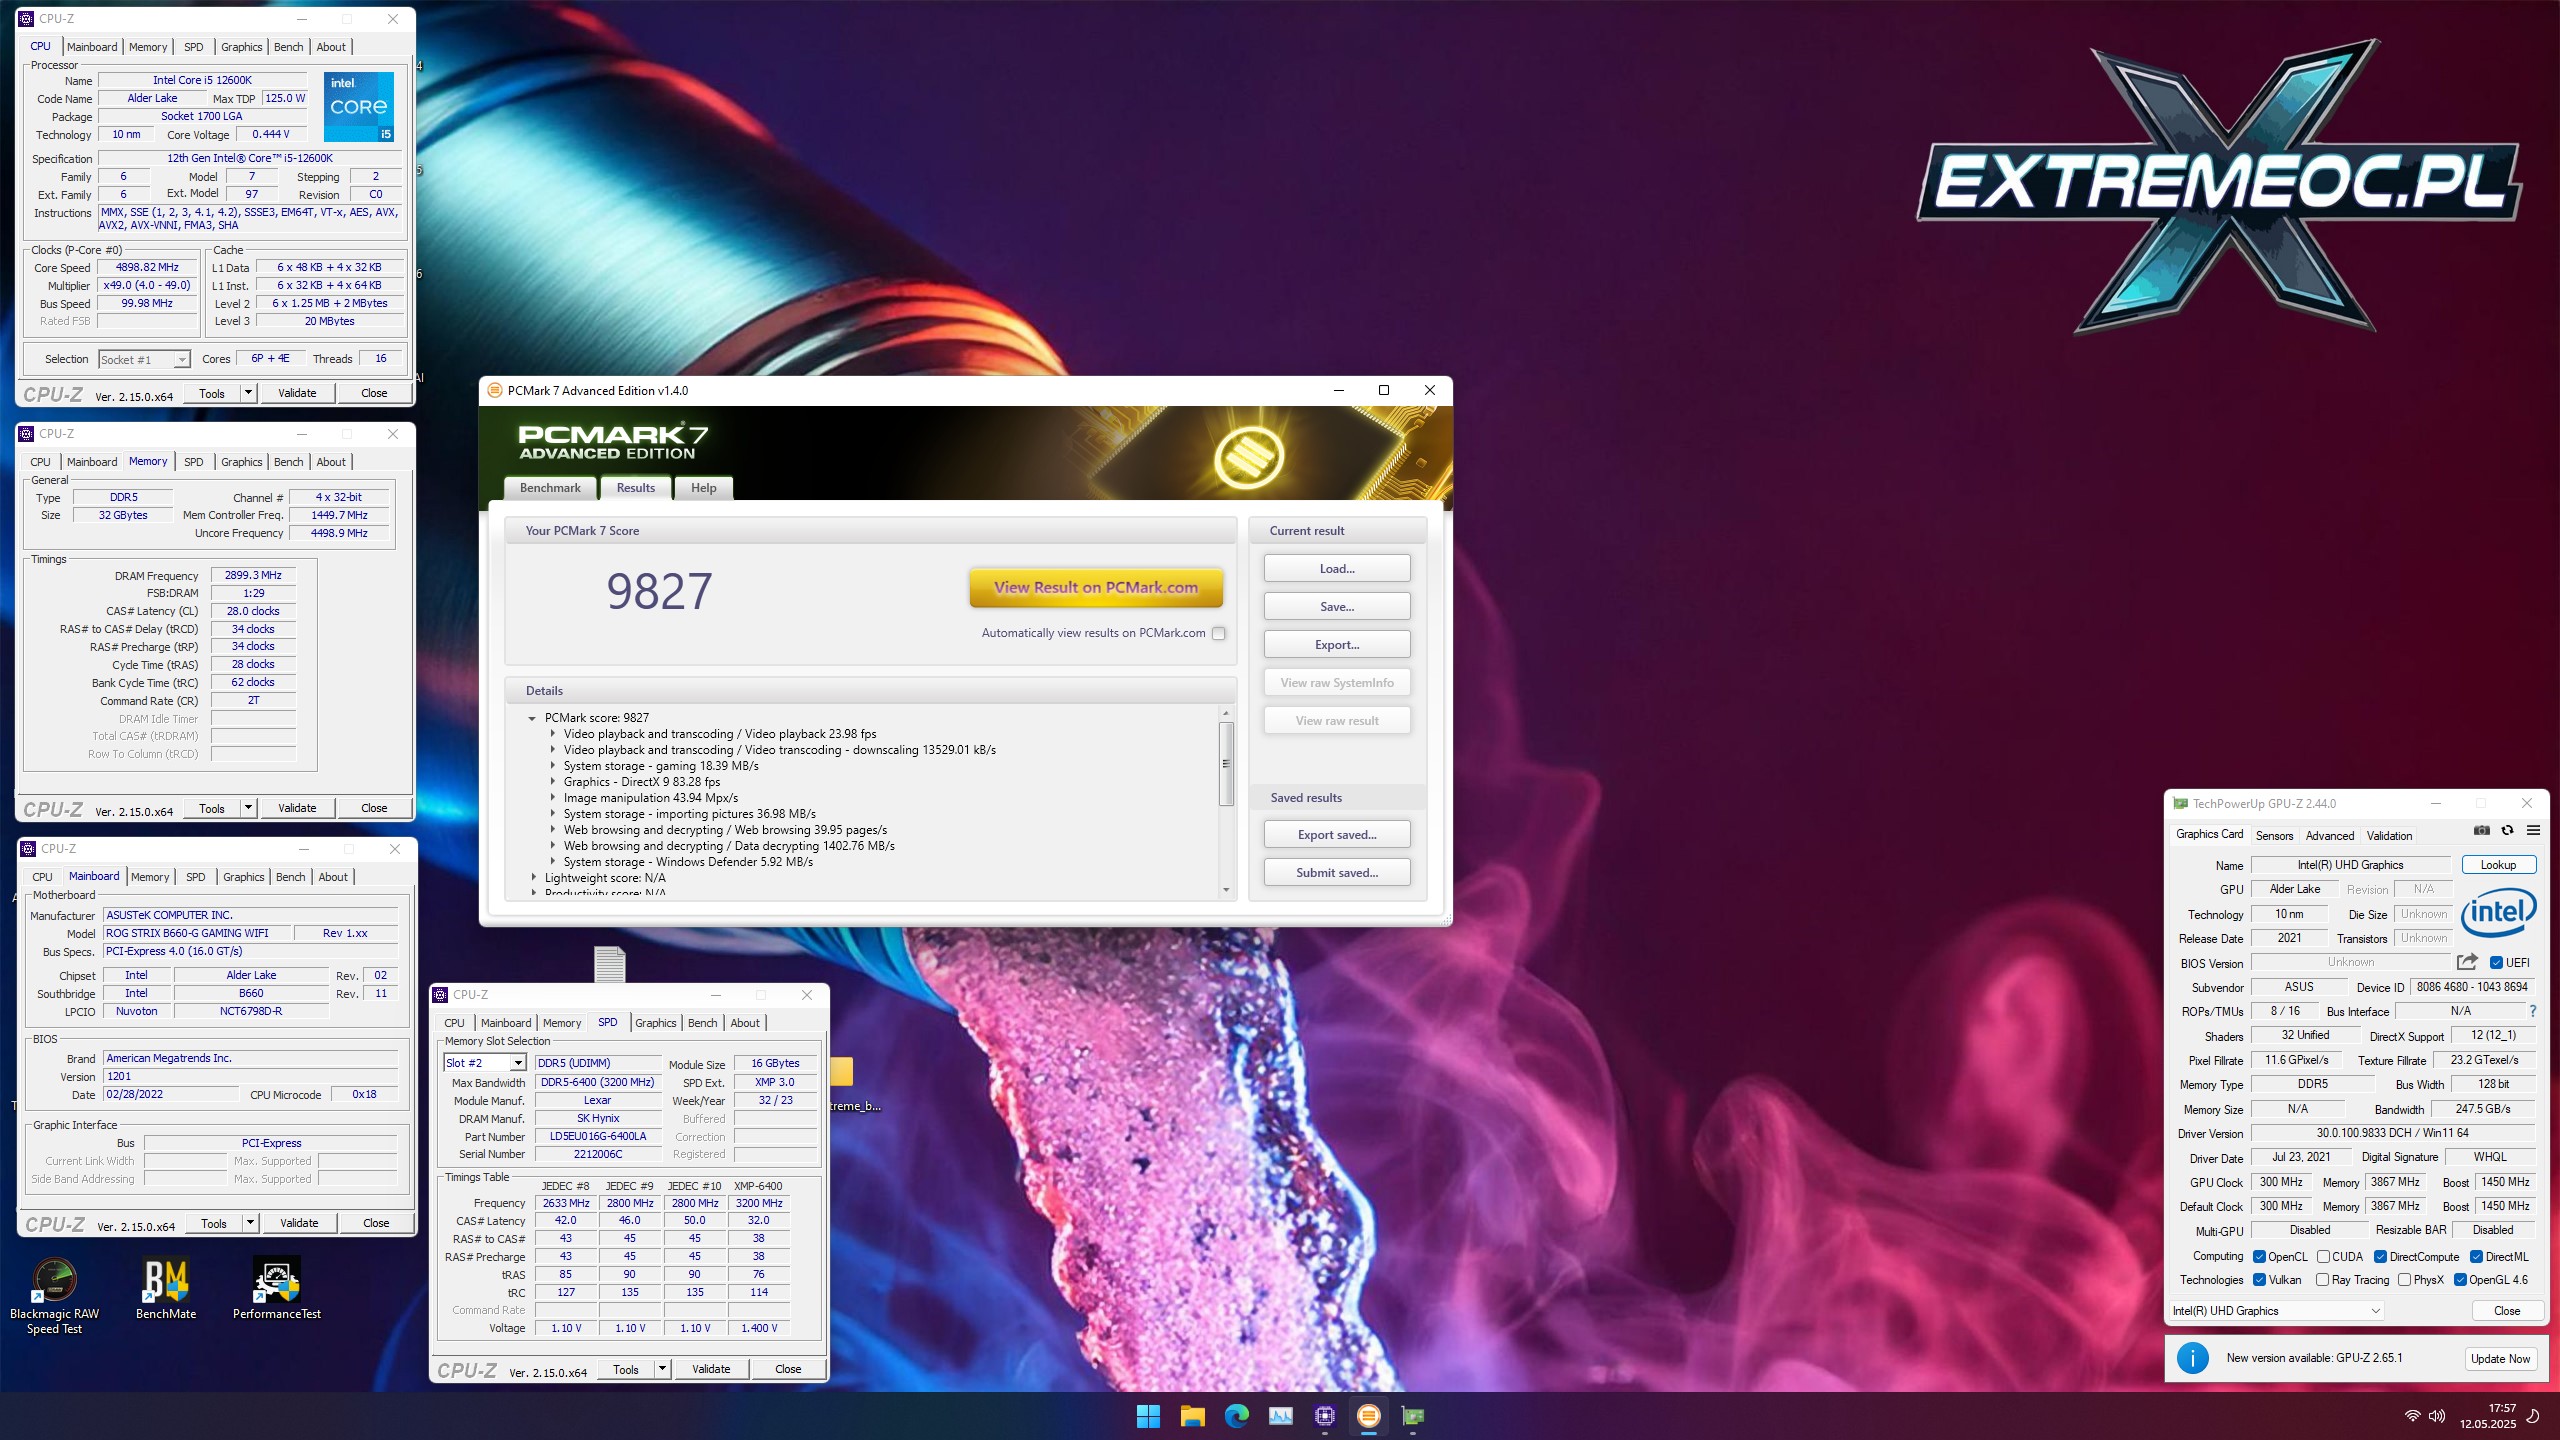Switch to Sensors tab in GPU-Z

[x=2274, y=836]
